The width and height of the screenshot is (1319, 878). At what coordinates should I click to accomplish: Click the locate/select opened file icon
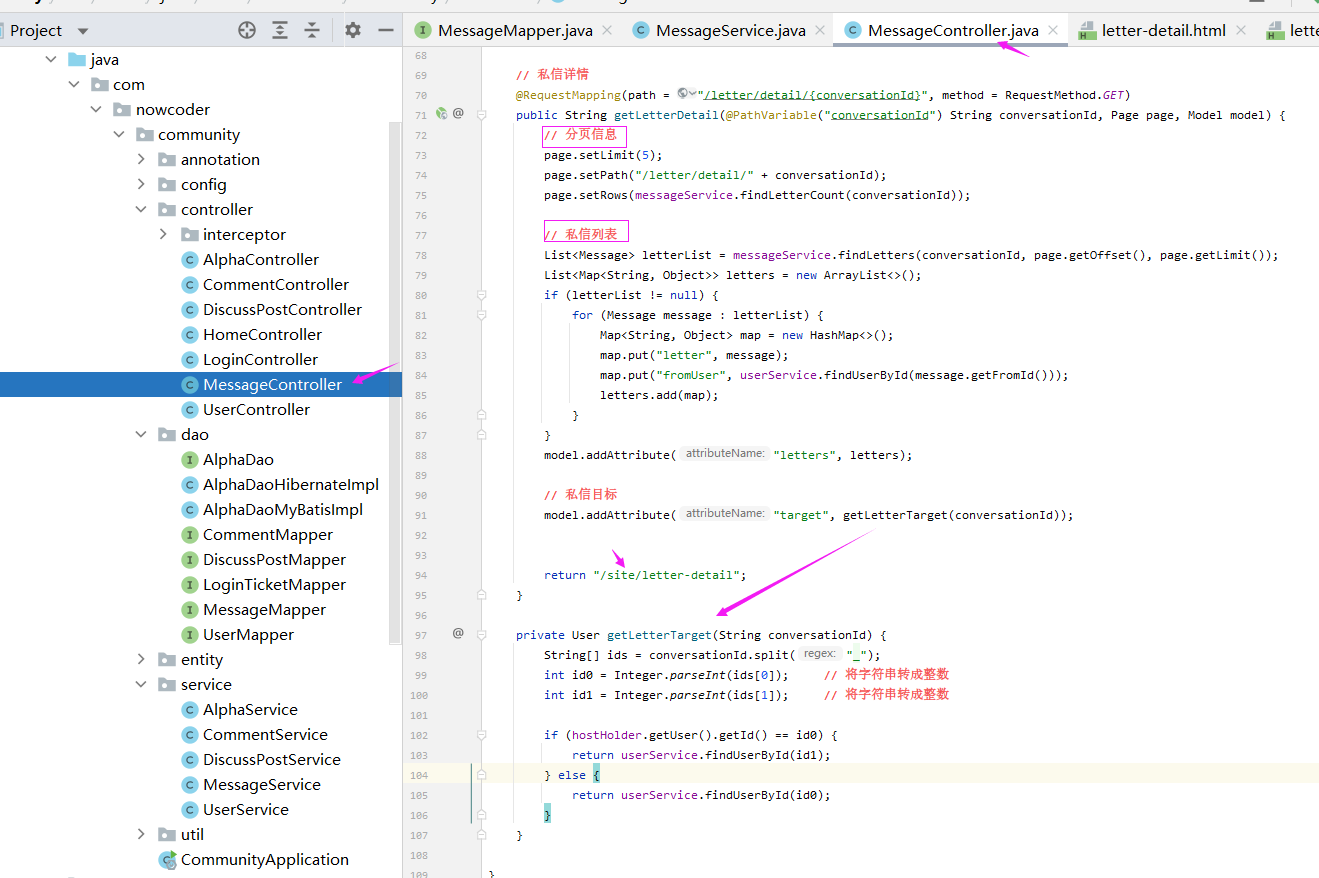(247, 31)
